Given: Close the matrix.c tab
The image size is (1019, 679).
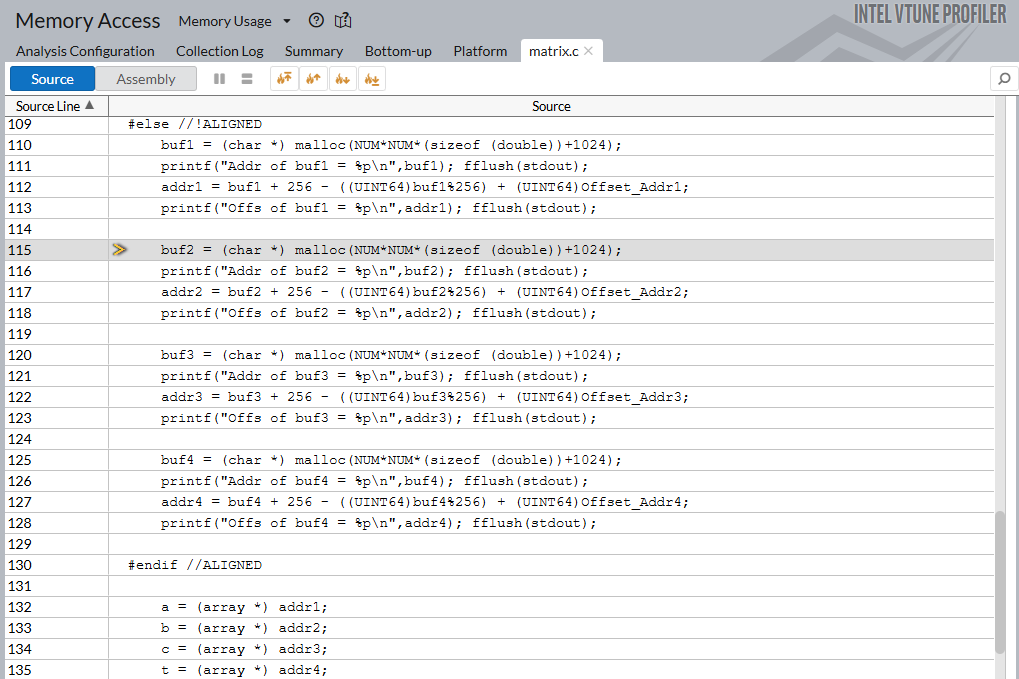Looking at the screenshot, I should tap(589, 51).
